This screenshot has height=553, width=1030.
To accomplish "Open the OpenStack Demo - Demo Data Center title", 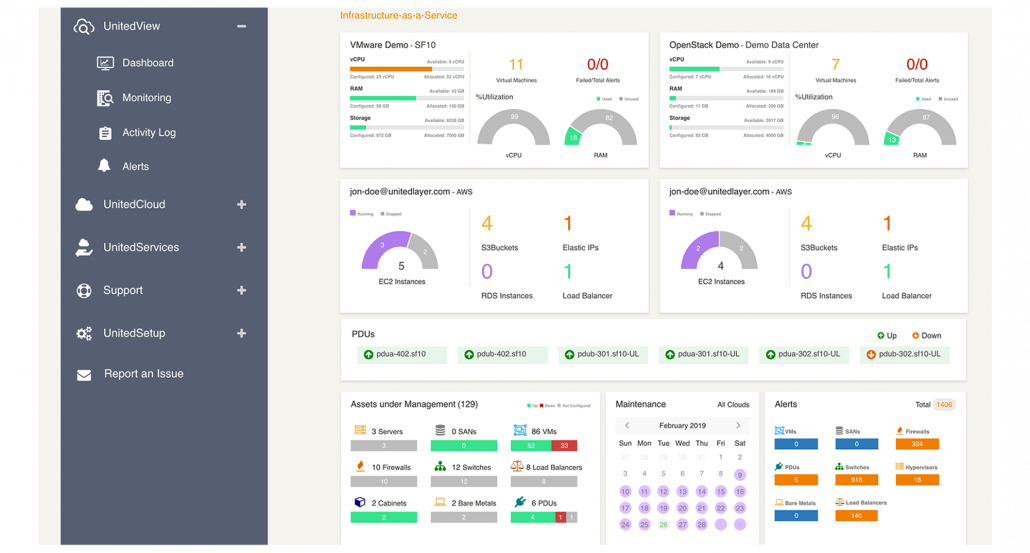I will click(744, 45).
